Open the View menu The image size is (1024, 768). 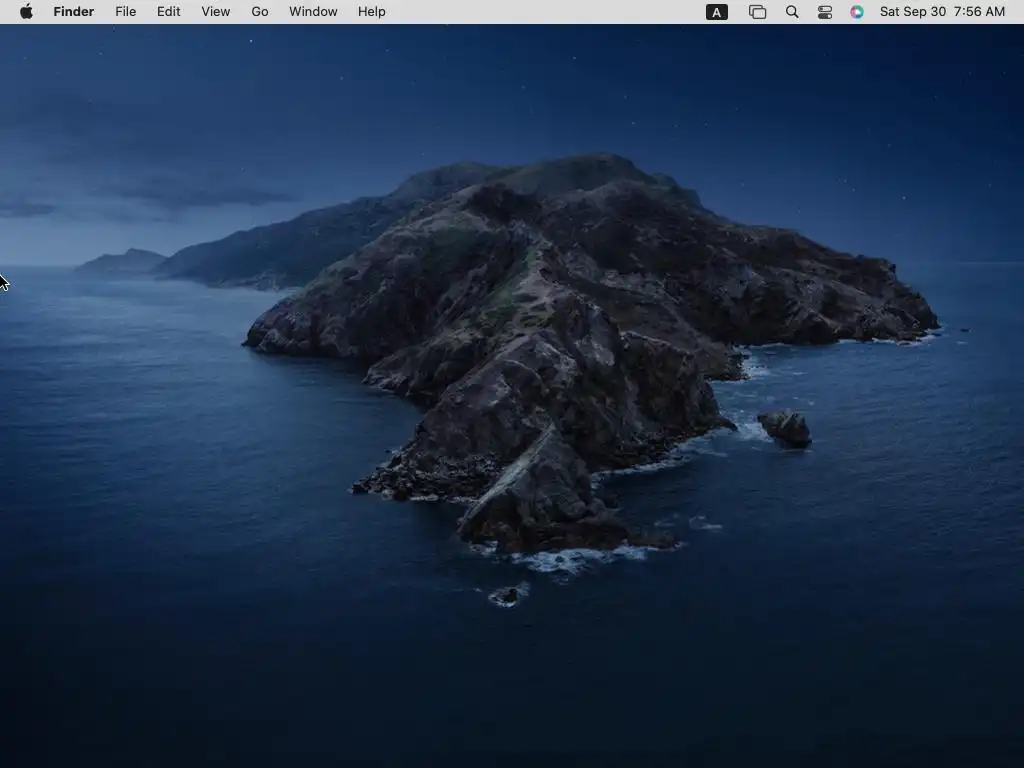(216, 12)
